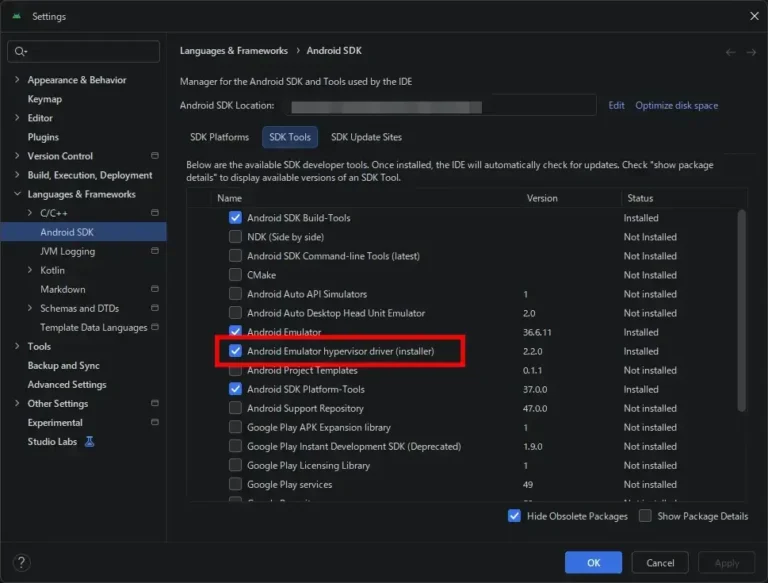
Task: Open Plugins settings page
Action: [x=43, y=137]
